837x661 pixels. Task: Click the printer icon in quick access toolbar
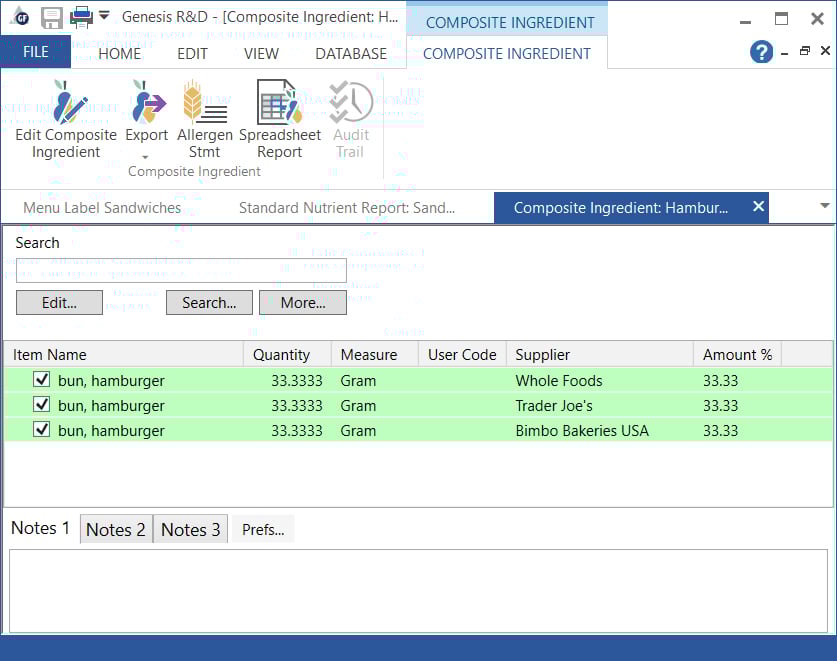click(x=81, y=17)
